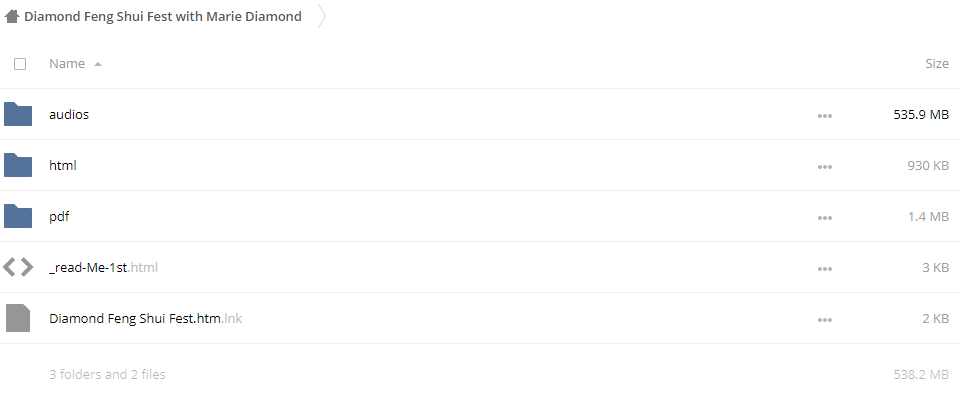Click Diamond Feng Shui Fest with Marie Diamond breadcrumb
960x397 pixels.
pos(163,17)
